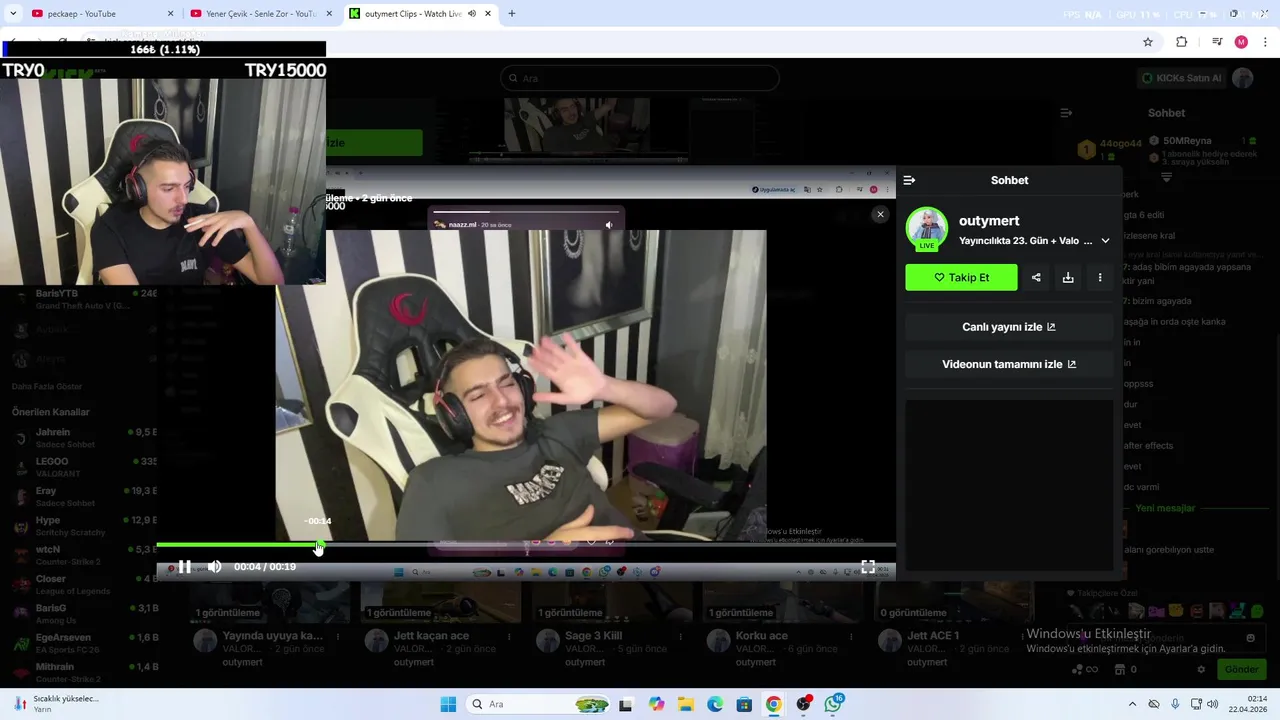Open the Kick user avatar menu
Screen dimensions: 1280x720
pyautogui.click(x=1242, y=78)
